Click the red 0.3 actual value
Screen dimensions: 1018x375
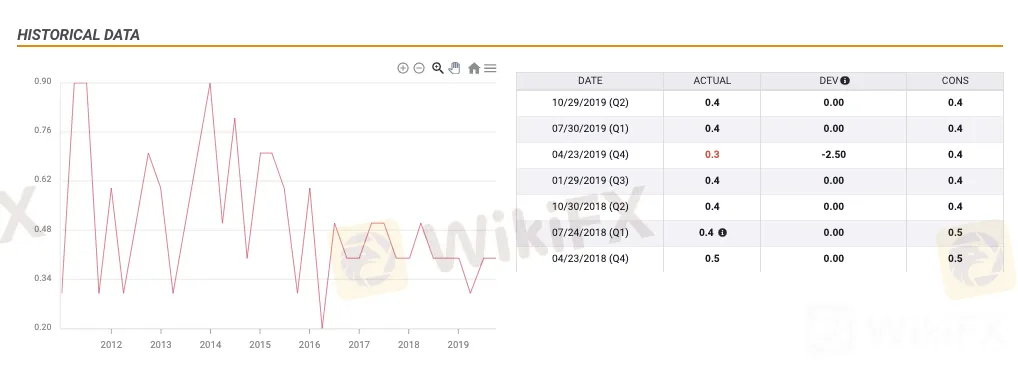click(712, 154)
